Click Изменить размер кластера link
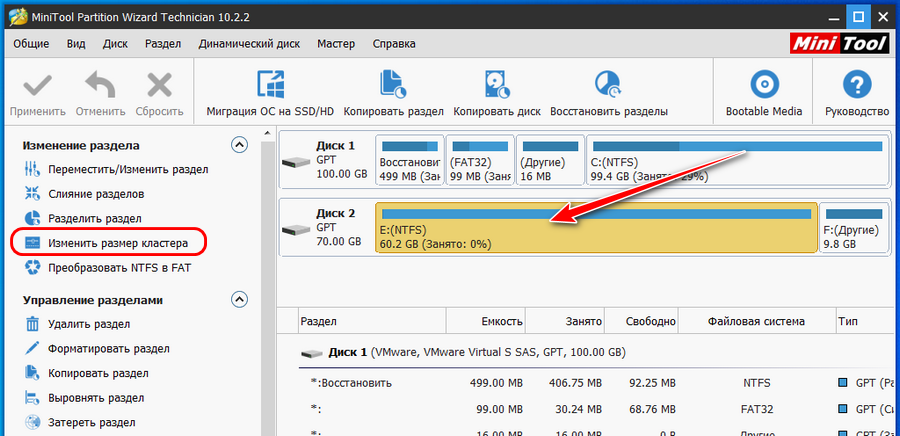 (117, 243)
